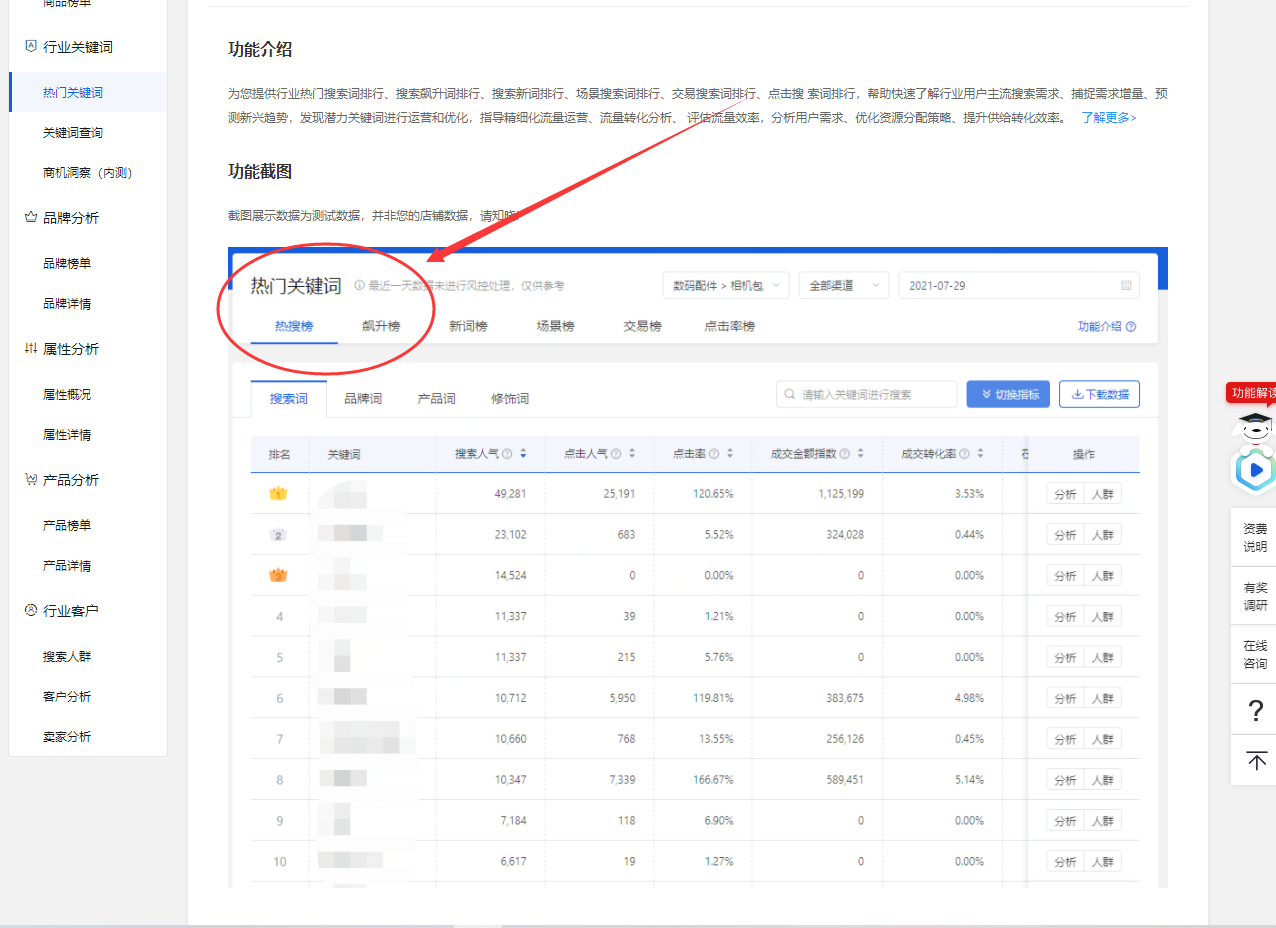The image size is (1276, 928).
Task: Expand the 全部渠道 channel dropdown
Action: point(844,285)
